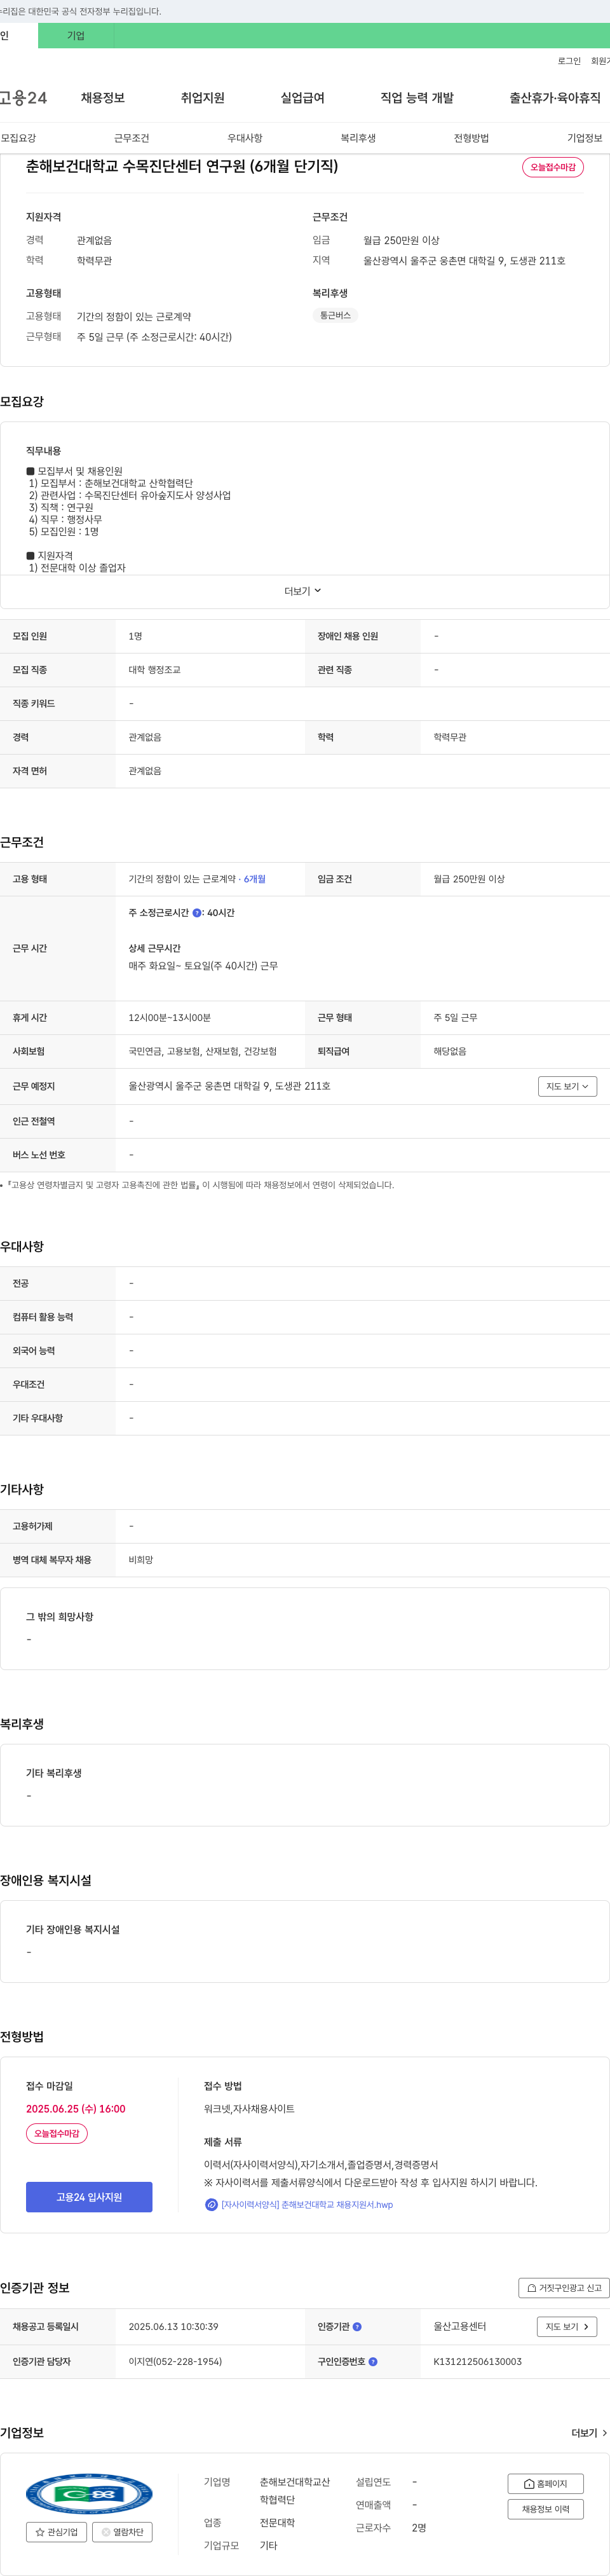Jump to the 모집요강 section tab

pyautogui.click(x=18, y=138)
